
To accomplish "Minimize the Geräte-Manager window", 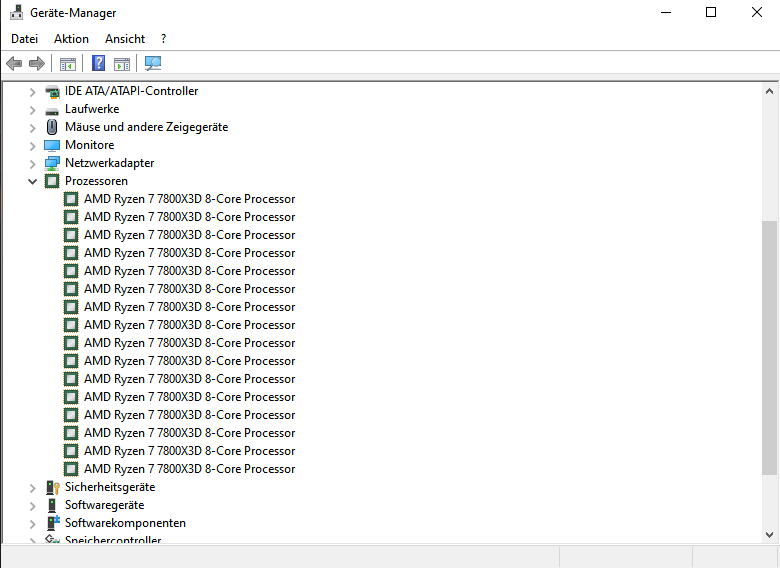I will click(666, 12).
